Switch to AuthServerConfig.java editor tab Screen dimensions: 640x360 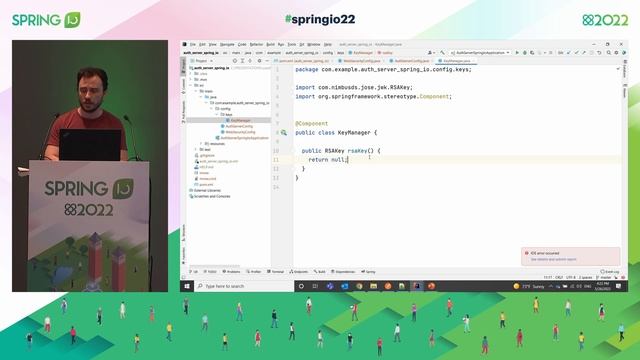coord(411,61)
